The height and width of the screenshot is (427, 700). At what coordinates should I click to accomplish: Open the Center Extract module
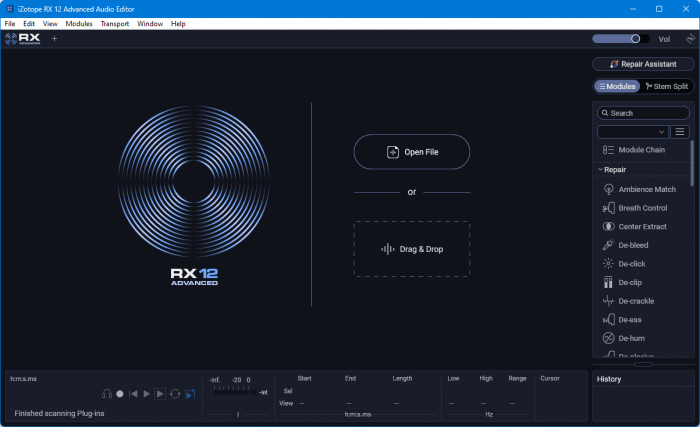point(642,226)
